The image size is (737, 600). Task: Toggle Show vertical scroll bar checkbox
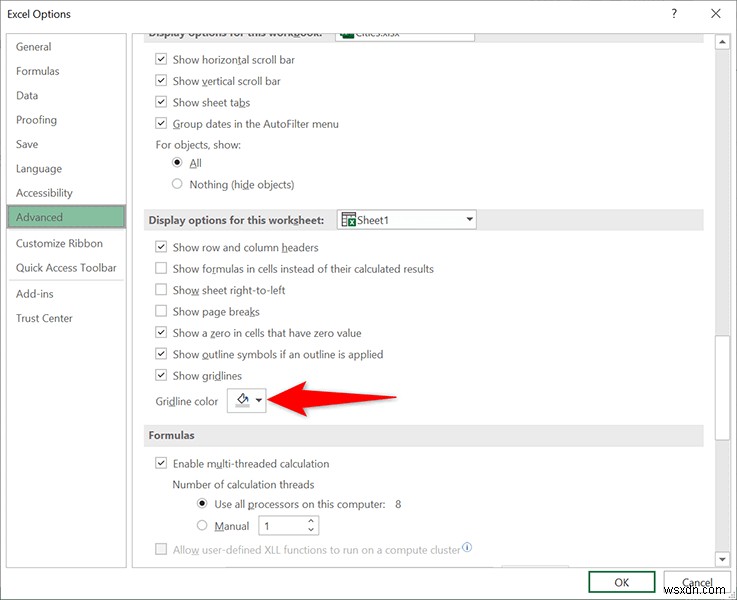[x=161, y=81]
